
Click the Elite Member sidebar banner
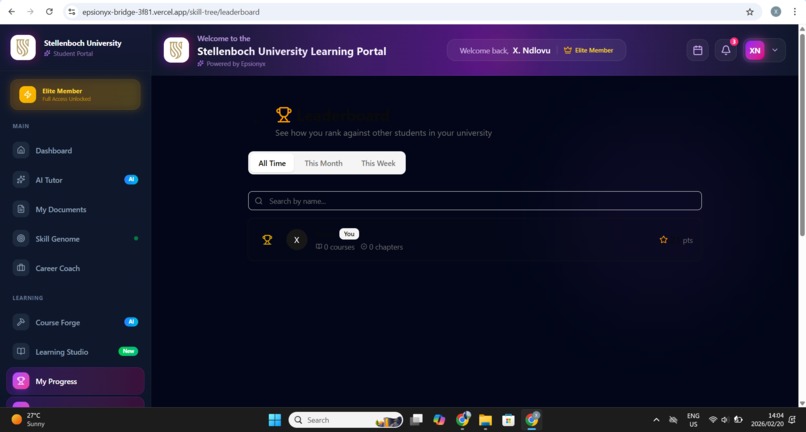click(x=75, y=95)
